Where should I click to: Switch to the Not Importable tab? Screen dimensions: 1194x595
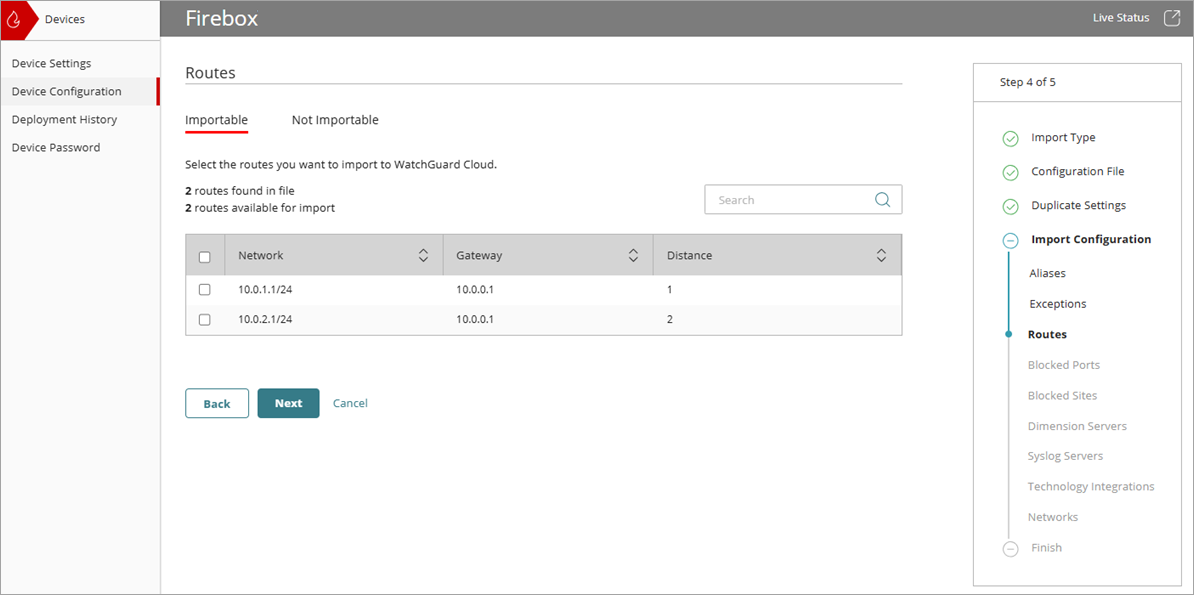[x=335, y=120]
